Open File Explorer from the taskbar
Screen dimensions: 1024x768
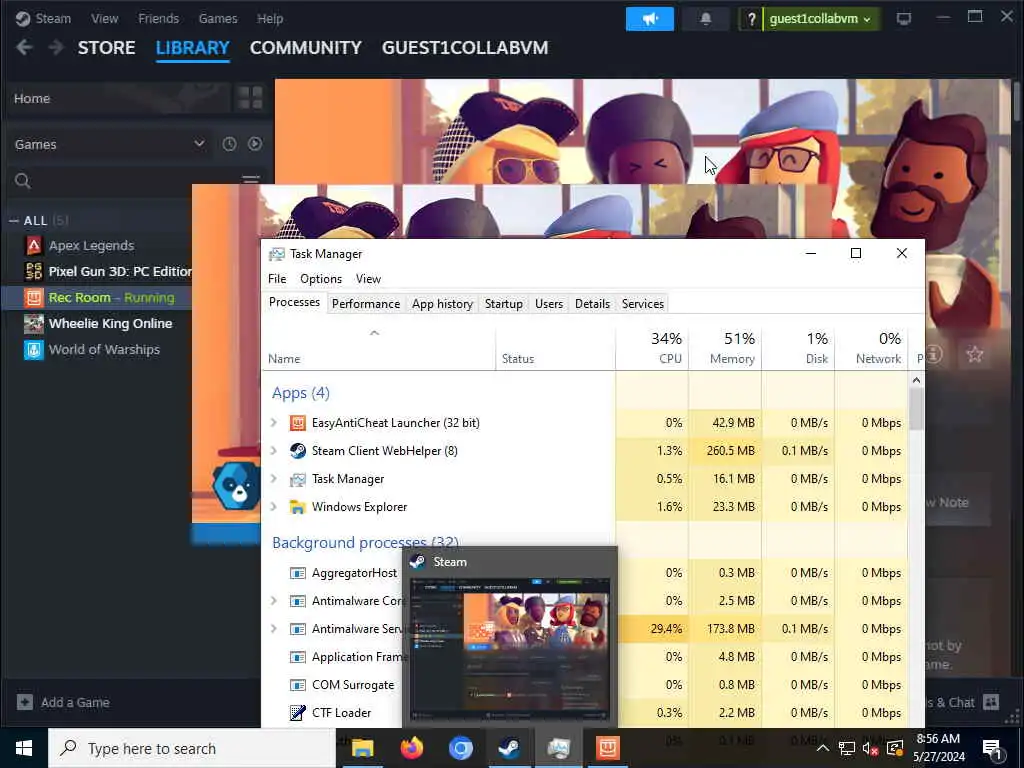(x=362, y=748)
